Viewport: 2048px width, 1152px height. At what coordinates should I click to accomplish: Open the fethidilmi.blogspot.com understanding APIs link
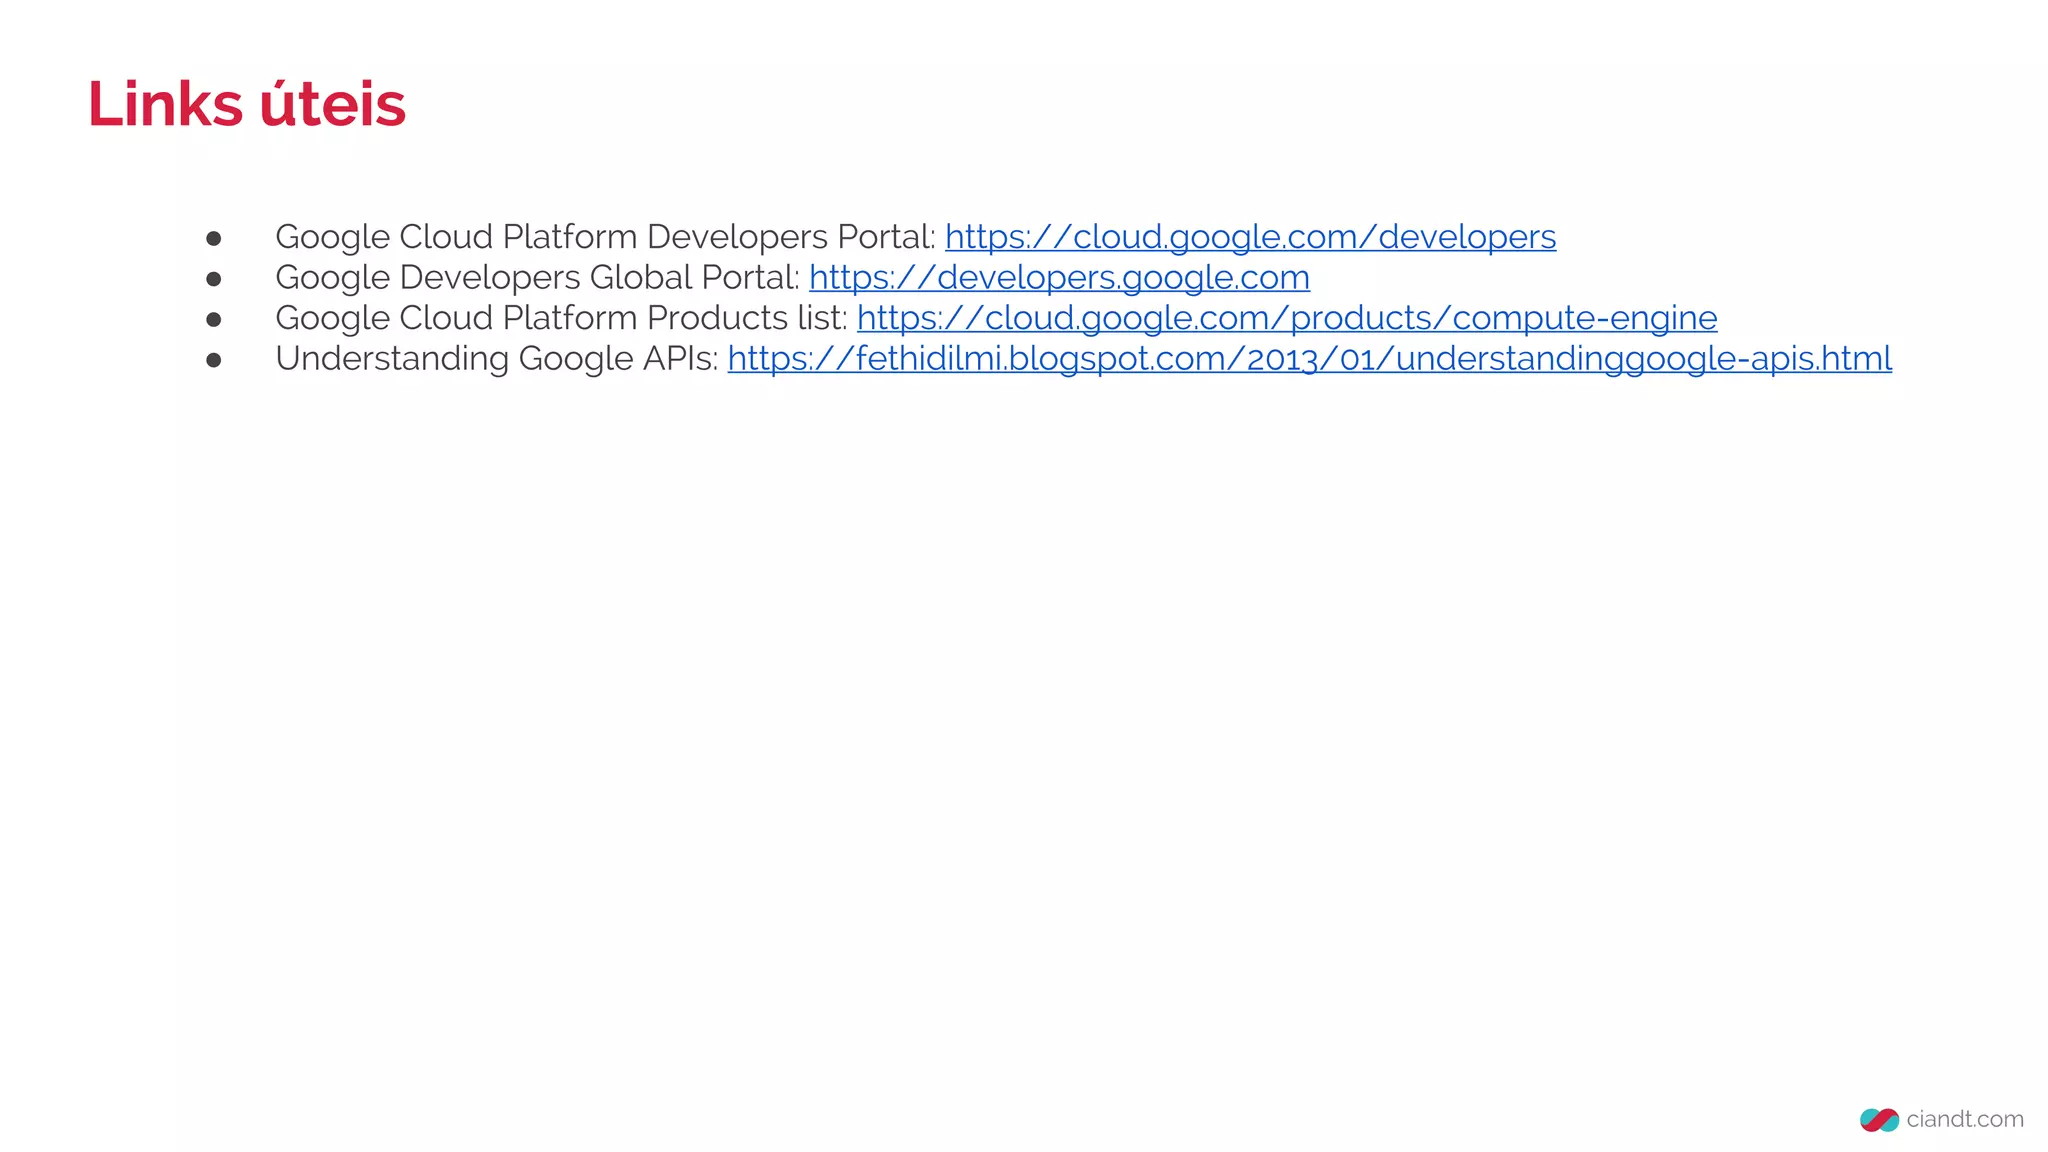click(1309, 358)
